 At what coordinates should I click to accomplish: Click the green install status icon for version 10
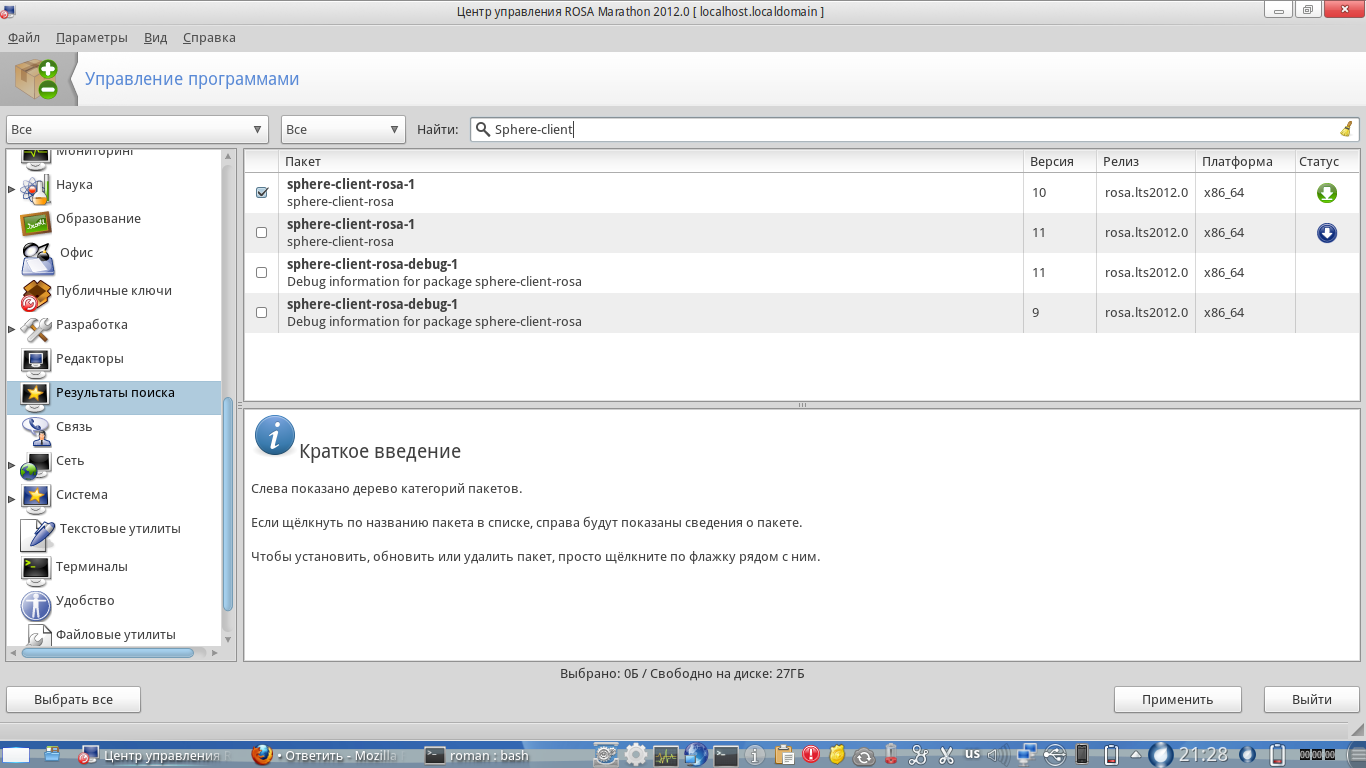tap(1327, 193)
